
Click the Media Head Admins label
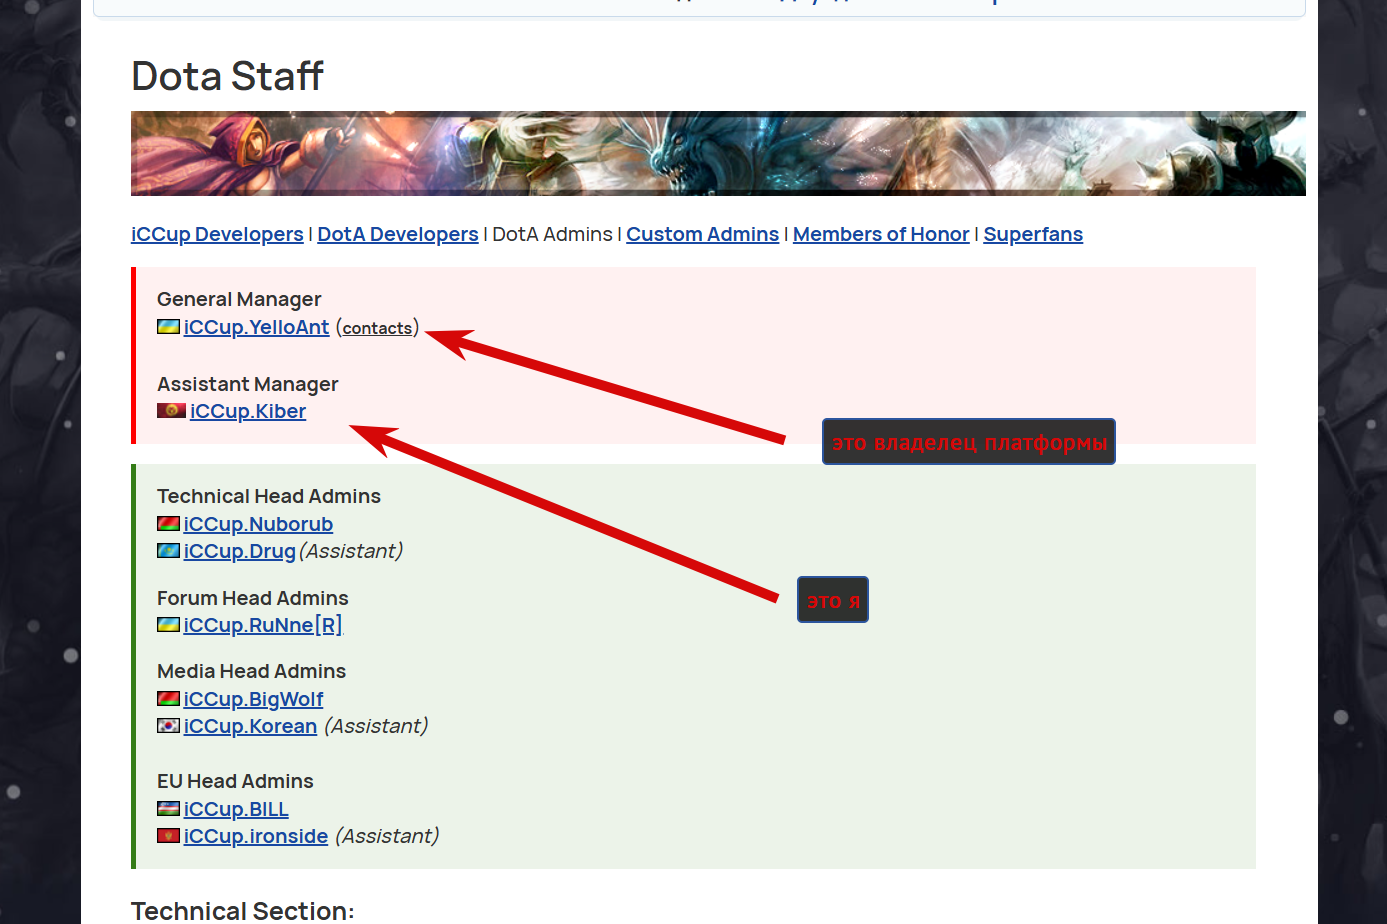251,671
